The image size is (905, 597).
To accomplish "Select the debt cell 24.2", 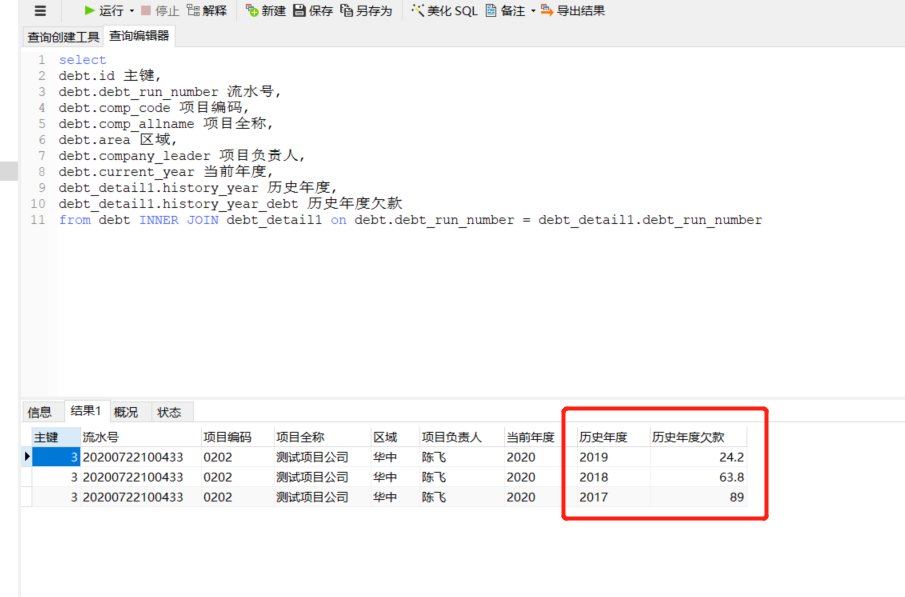I will tap(698, 457).
